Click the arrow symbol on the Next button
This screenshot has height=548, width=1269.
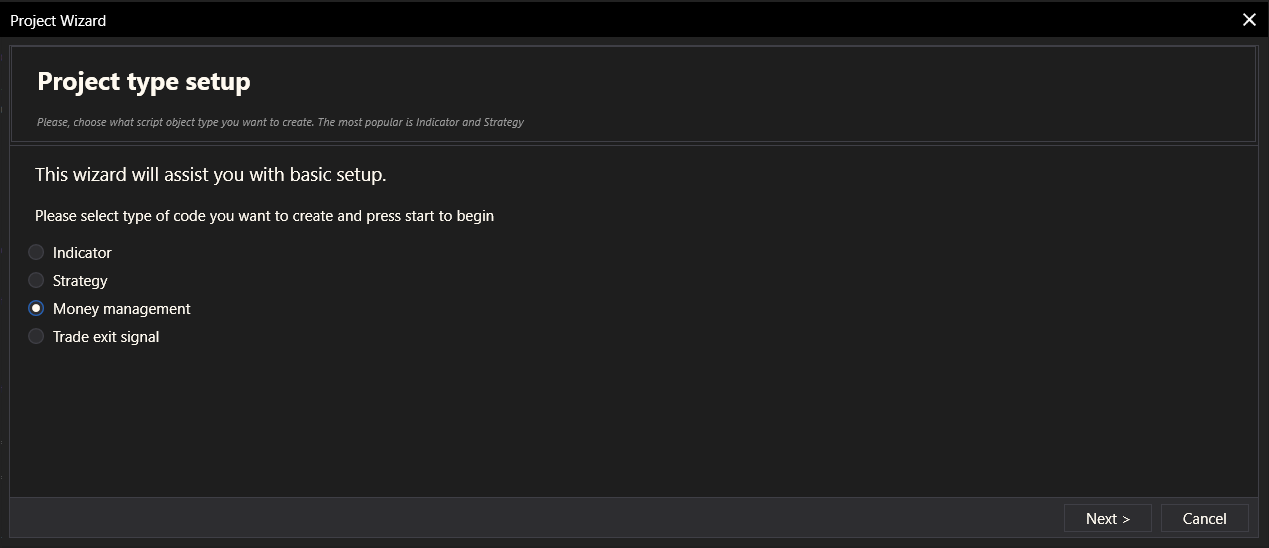[1126, 518]
